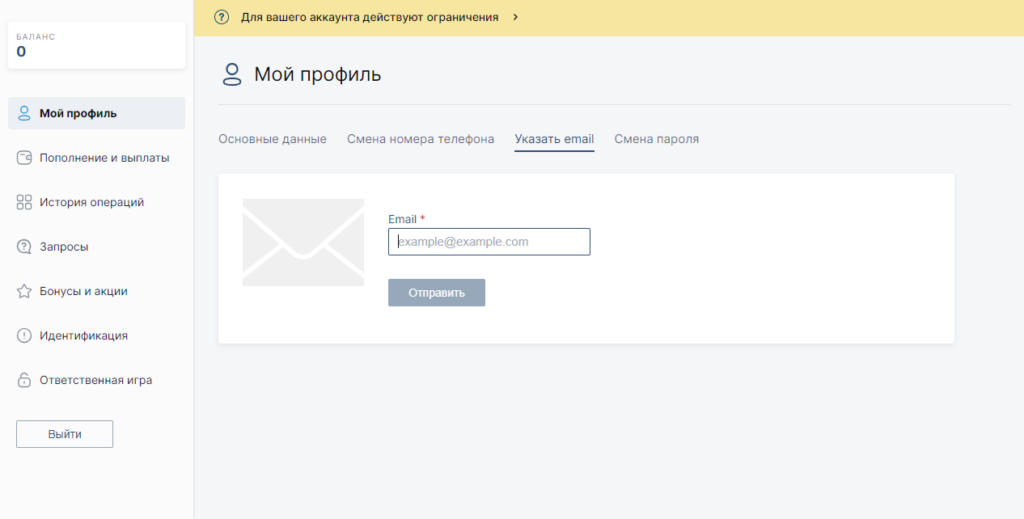Click the wallet icon for Пополнение и выплаты

pyautogui.click(x=24, y=157)
